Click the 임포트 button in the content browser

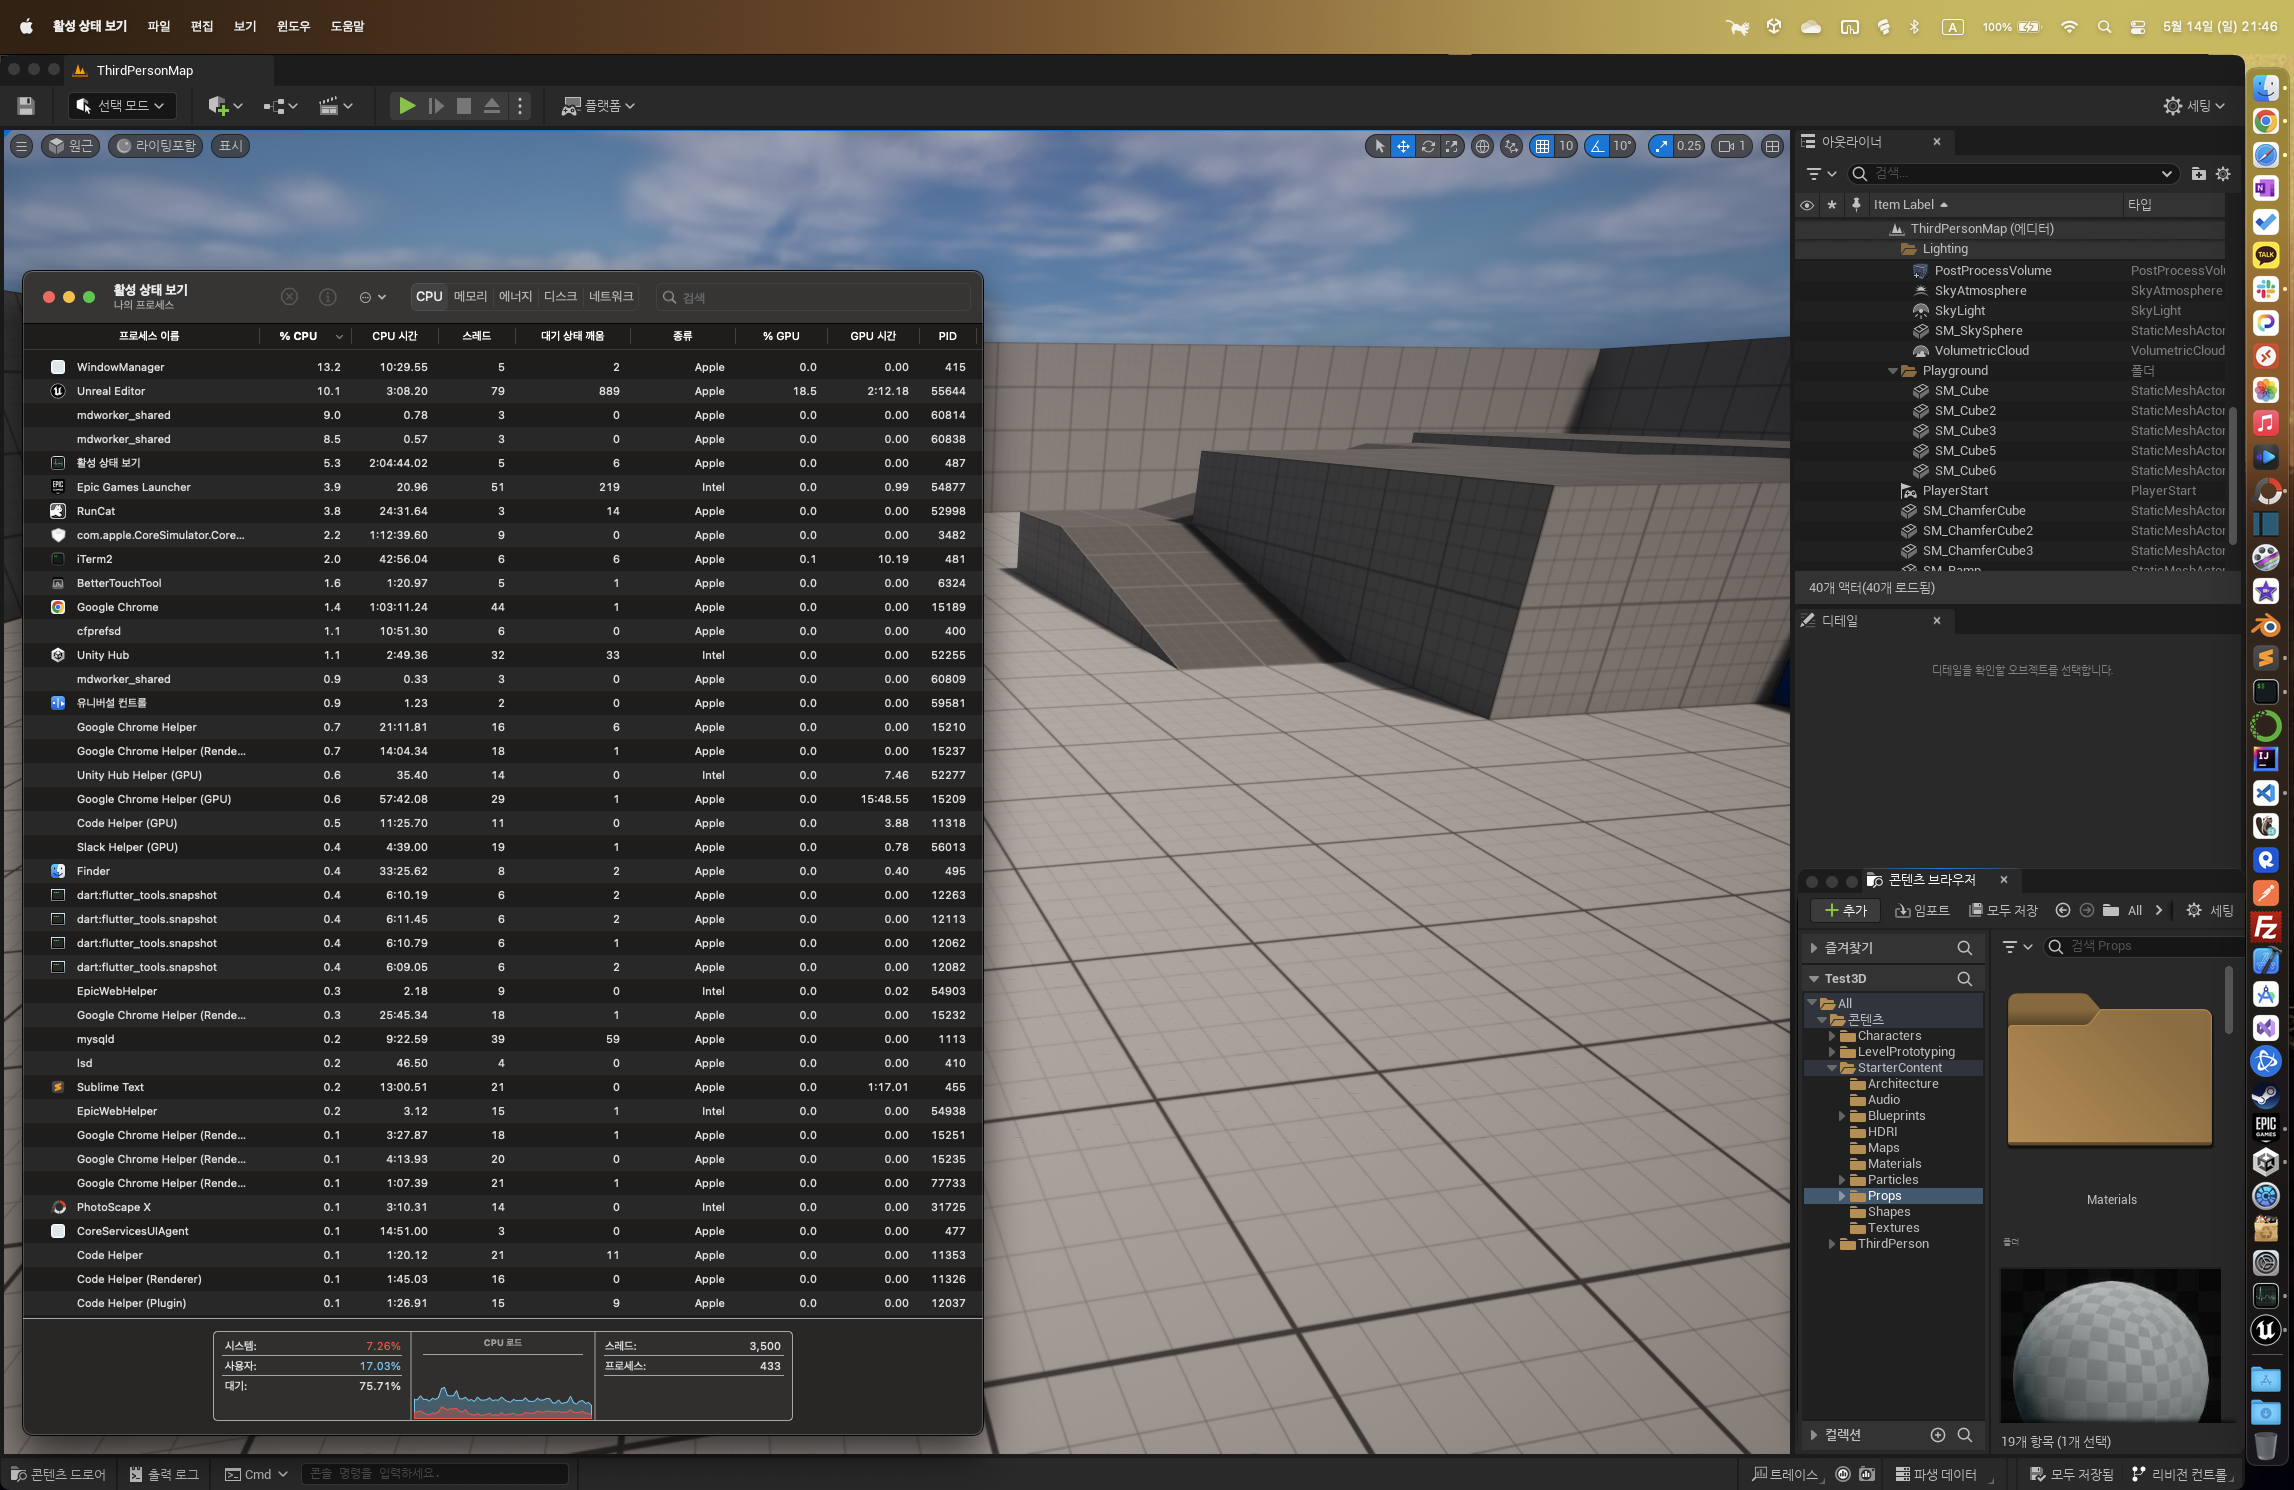1922,910
